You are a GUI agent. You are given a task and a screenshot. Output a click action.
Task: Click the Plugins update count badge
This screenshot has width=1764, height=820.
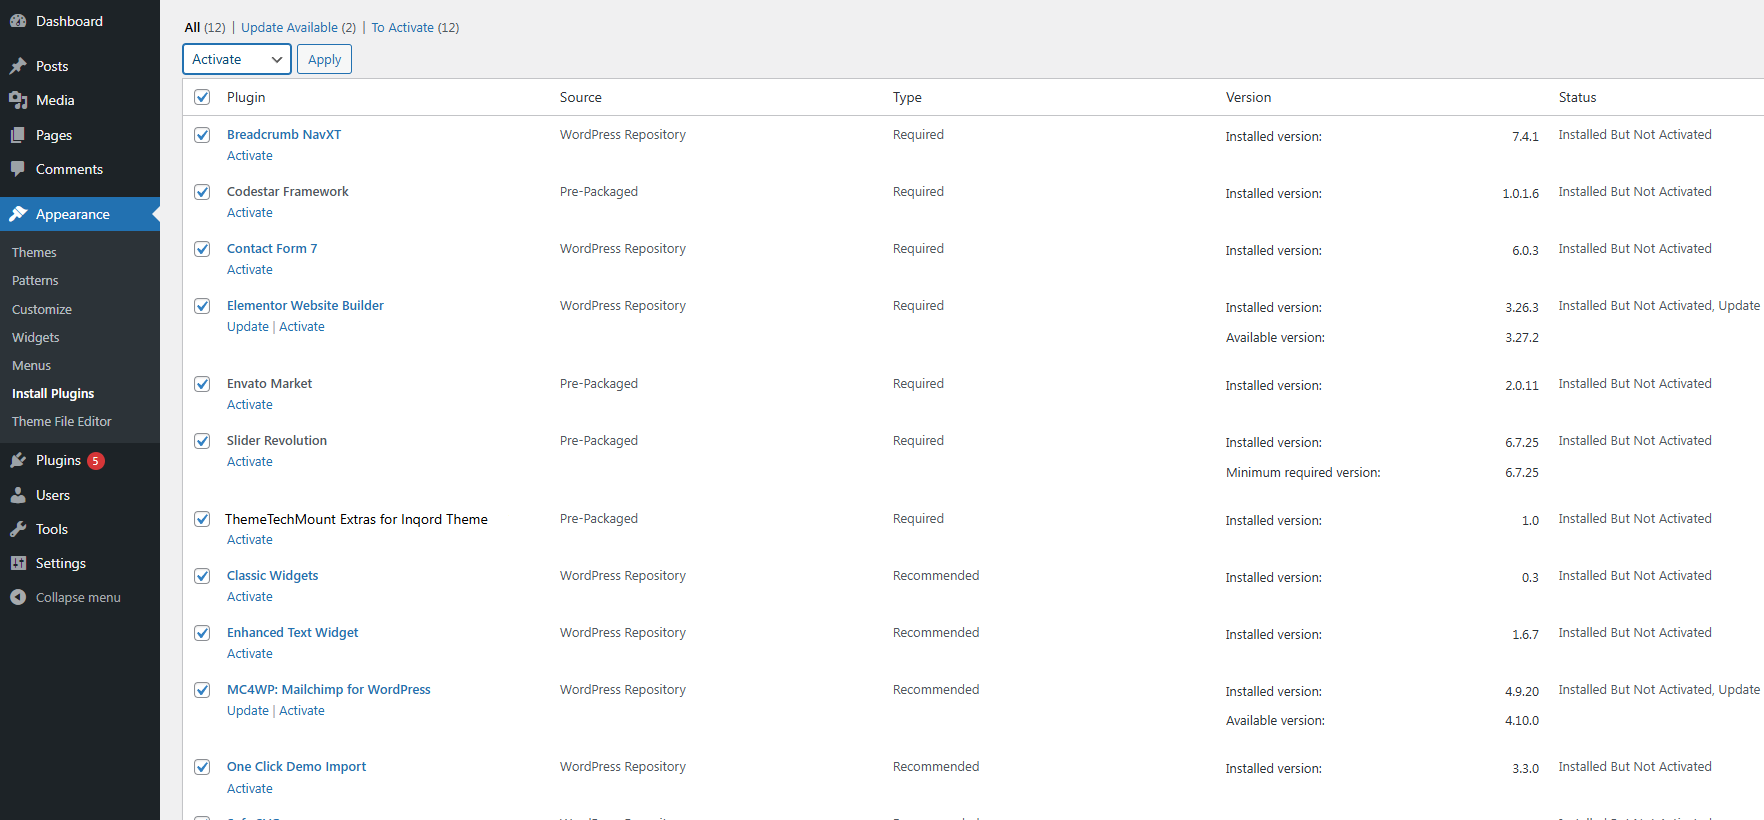click(96, 461)
